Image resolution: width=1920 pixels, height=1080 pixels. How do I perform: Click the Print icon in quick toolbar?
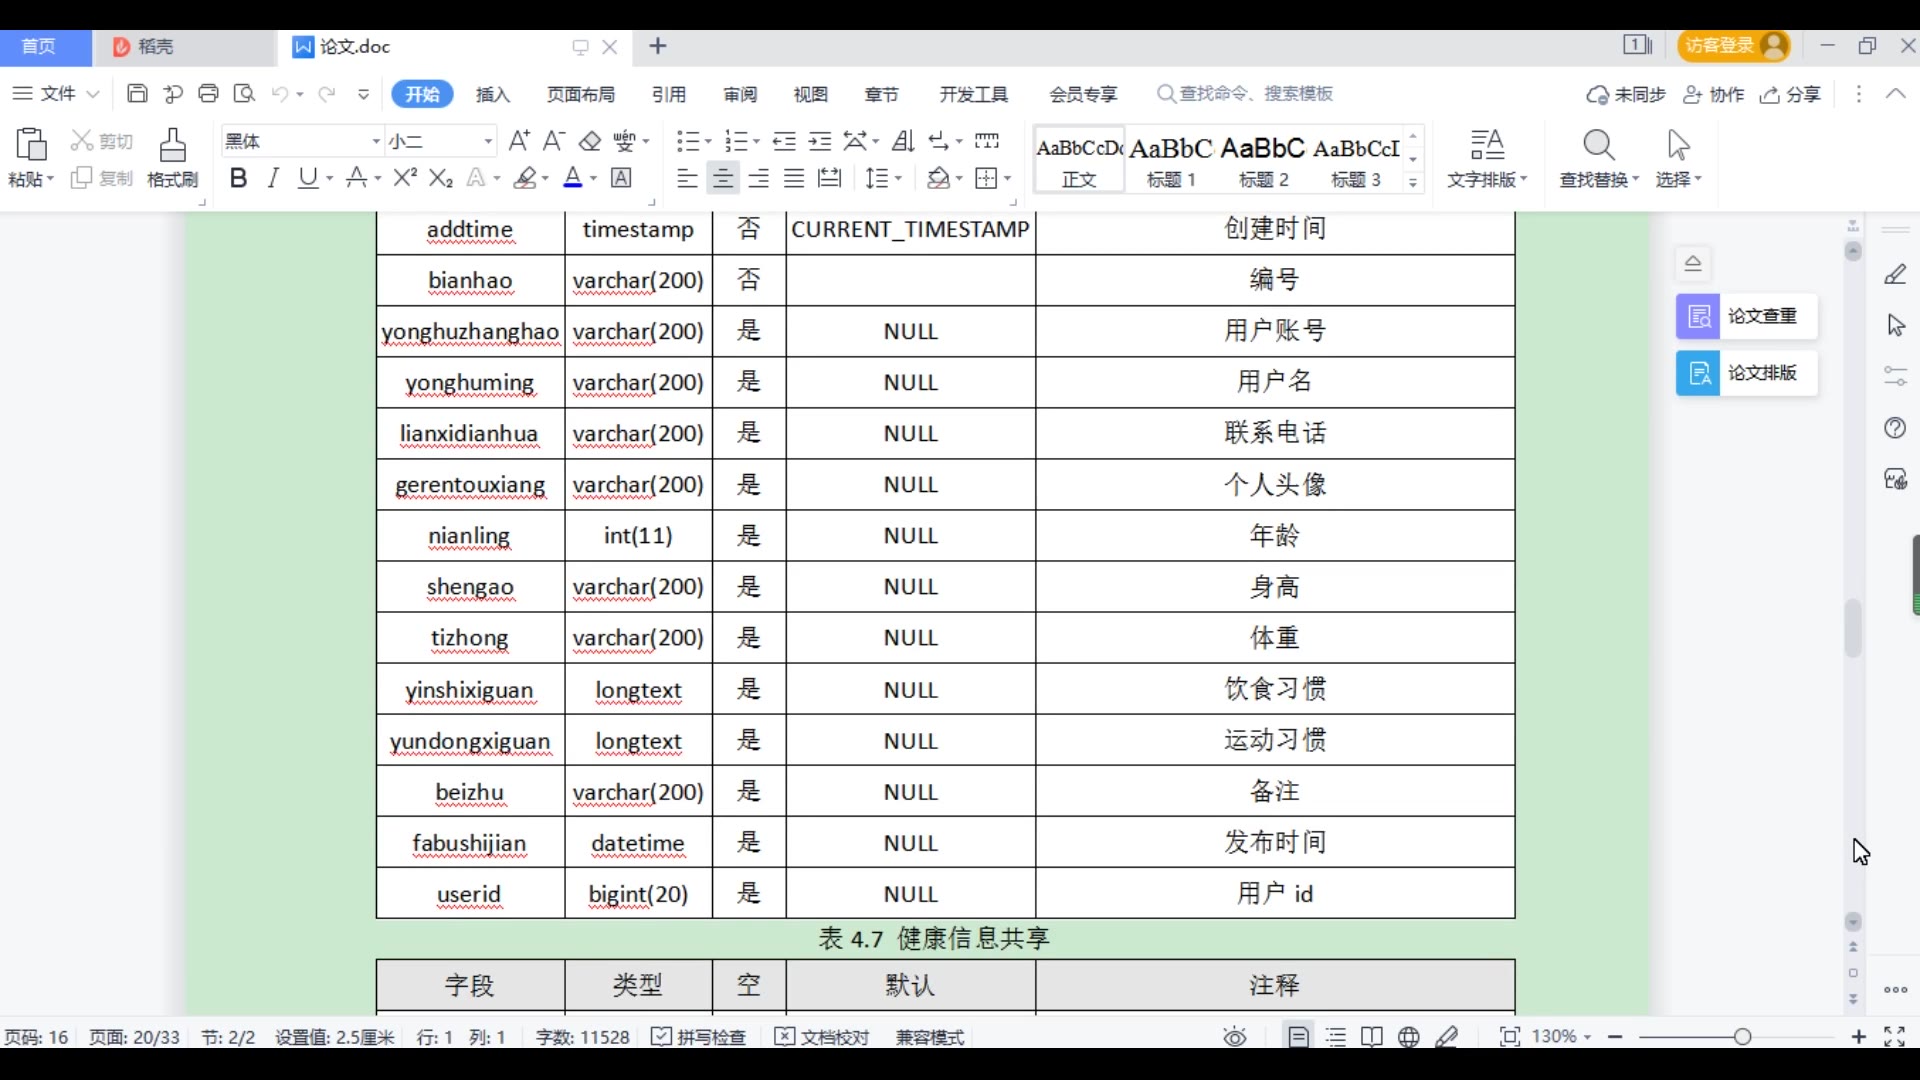click(x=208, y=94)
